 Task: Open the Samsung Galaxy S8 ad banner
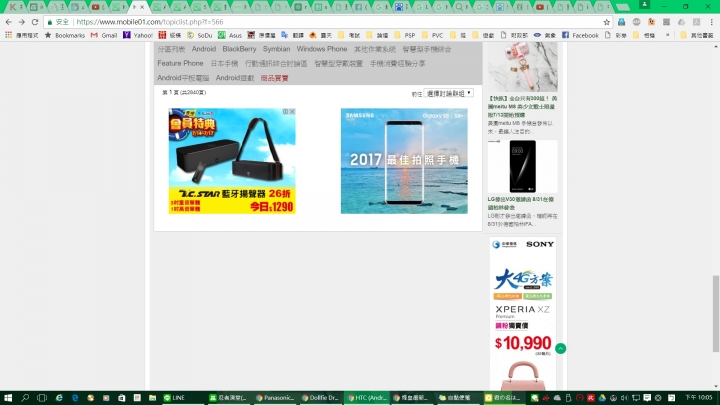pos(404,161)
